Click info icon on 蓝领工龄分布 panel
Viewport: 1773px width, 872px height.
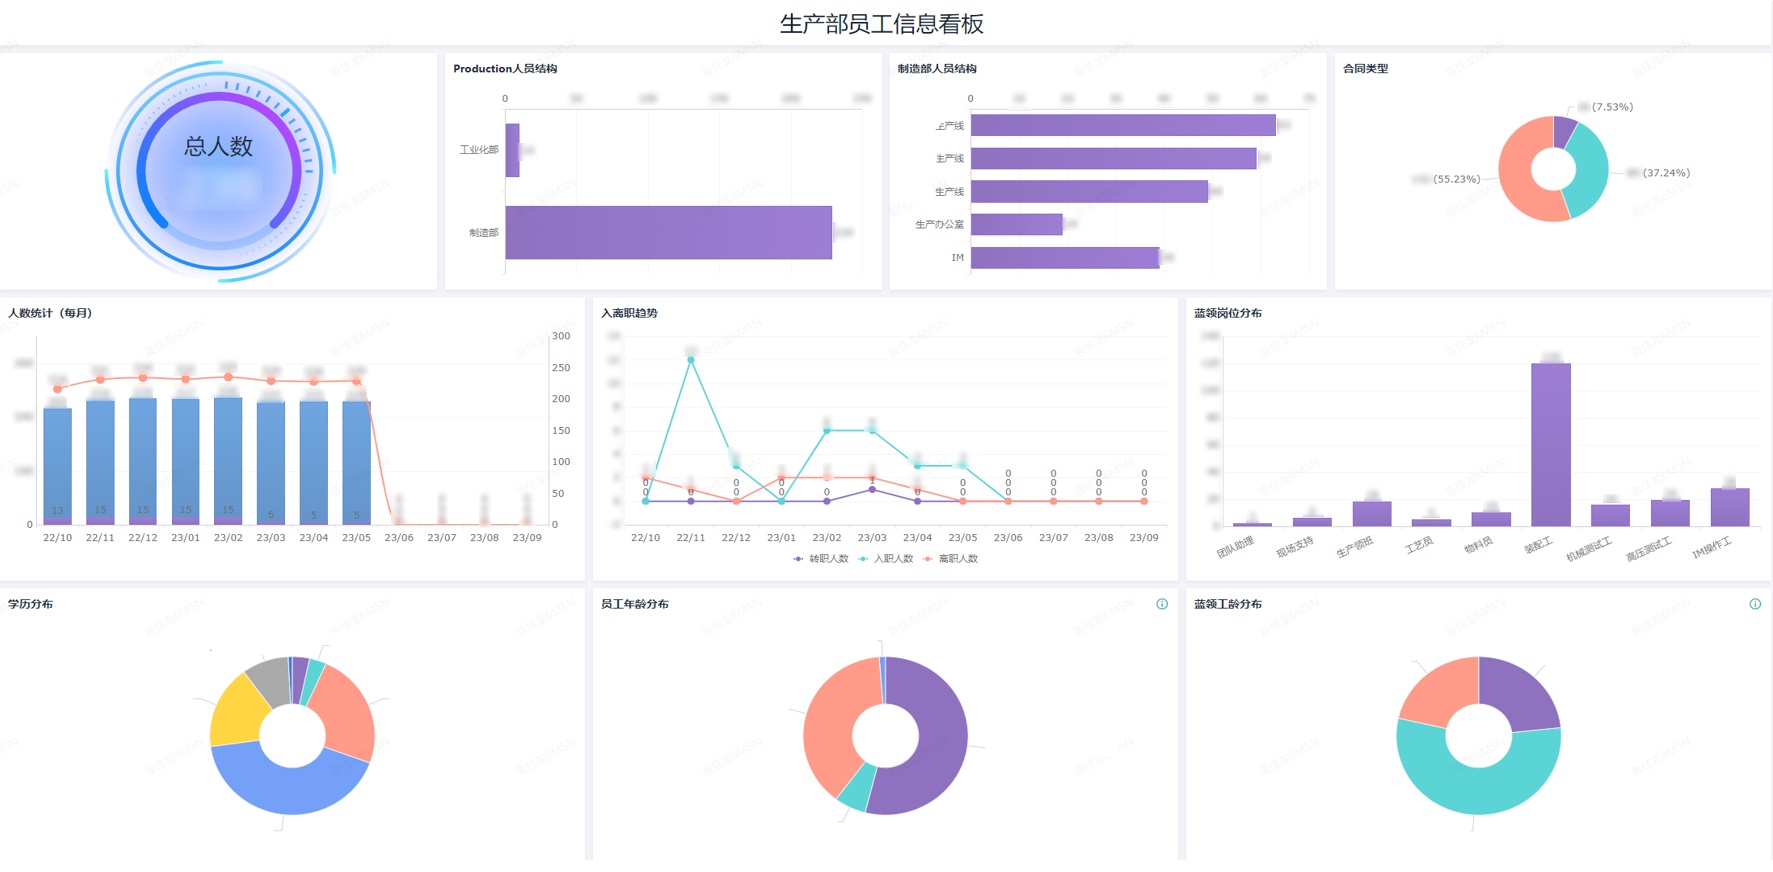tap(1755, 604)
